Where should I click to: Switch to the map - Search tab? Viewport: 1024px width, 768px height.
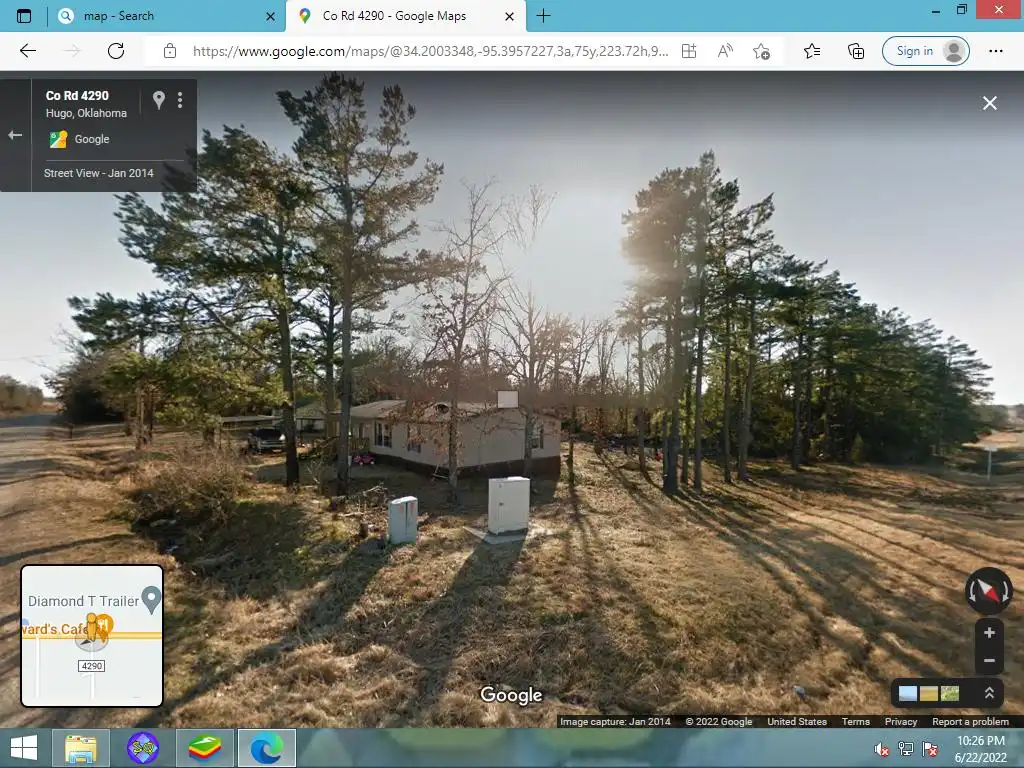click(167, 16)
